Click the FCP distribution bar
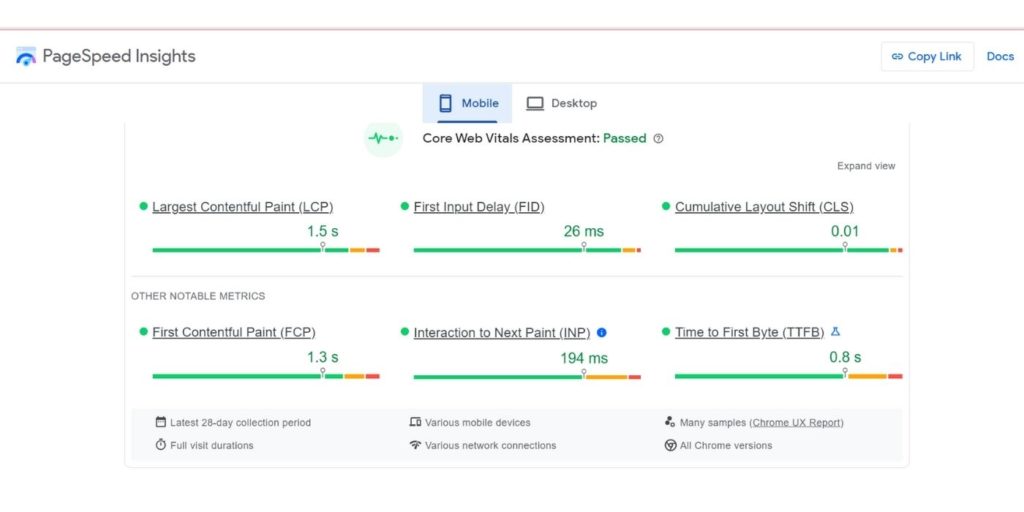 [x=266, y=376]
